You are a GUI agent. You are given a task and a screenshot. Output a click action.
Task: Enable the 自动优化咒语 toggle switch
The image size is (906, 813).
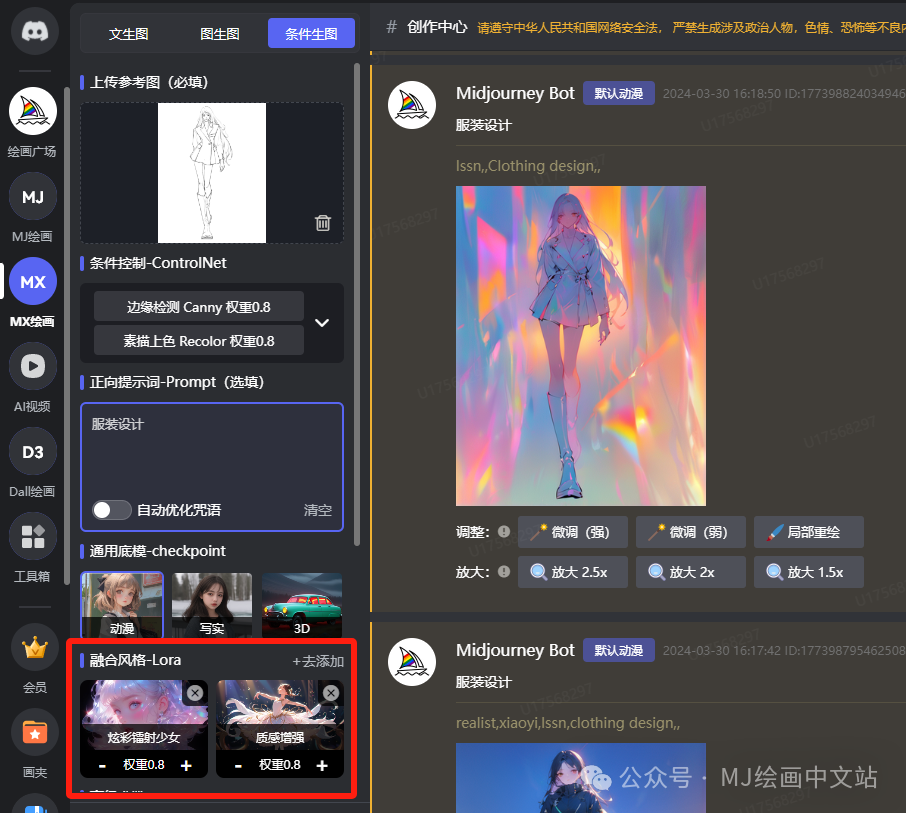coord(112,510)
